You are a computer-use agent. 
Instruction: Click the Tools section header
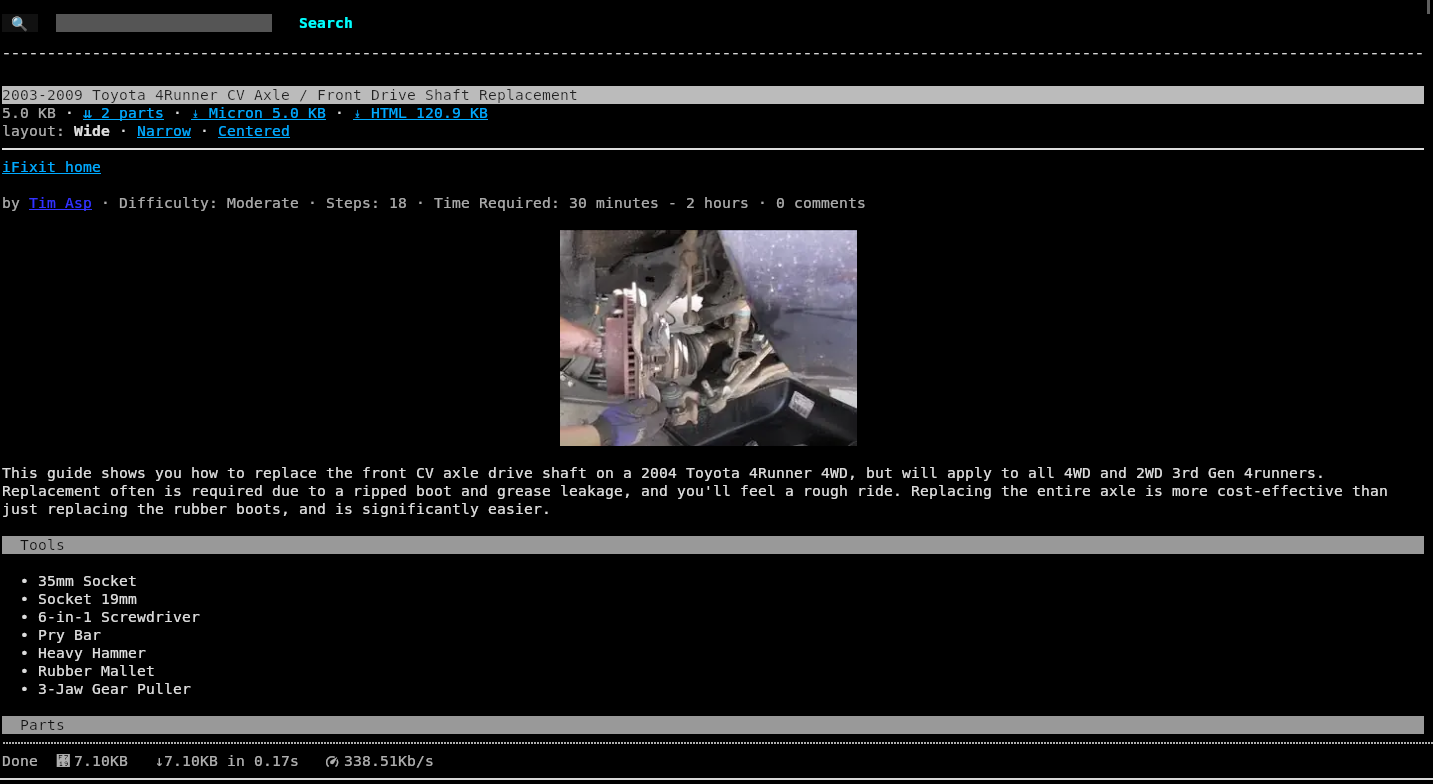pos(713,545)
